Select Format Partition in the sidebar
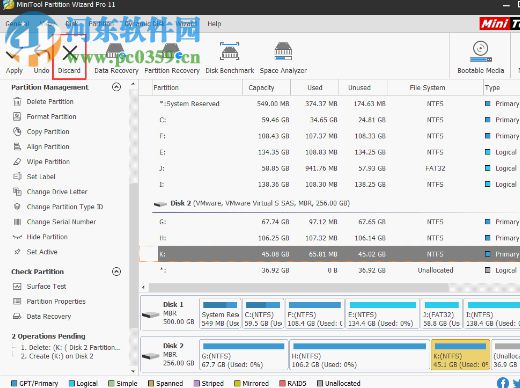 (51, 116)
